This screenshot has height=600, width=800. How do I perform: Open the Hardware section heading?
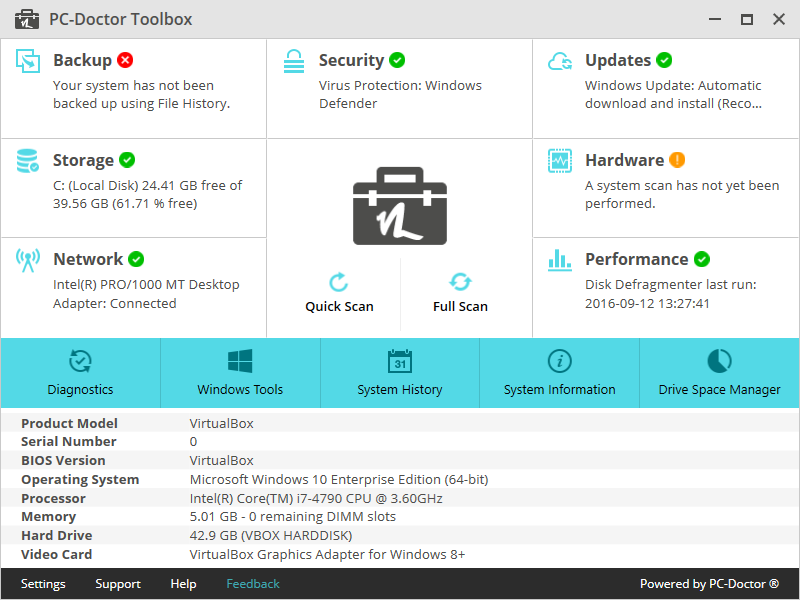point(624,160)
